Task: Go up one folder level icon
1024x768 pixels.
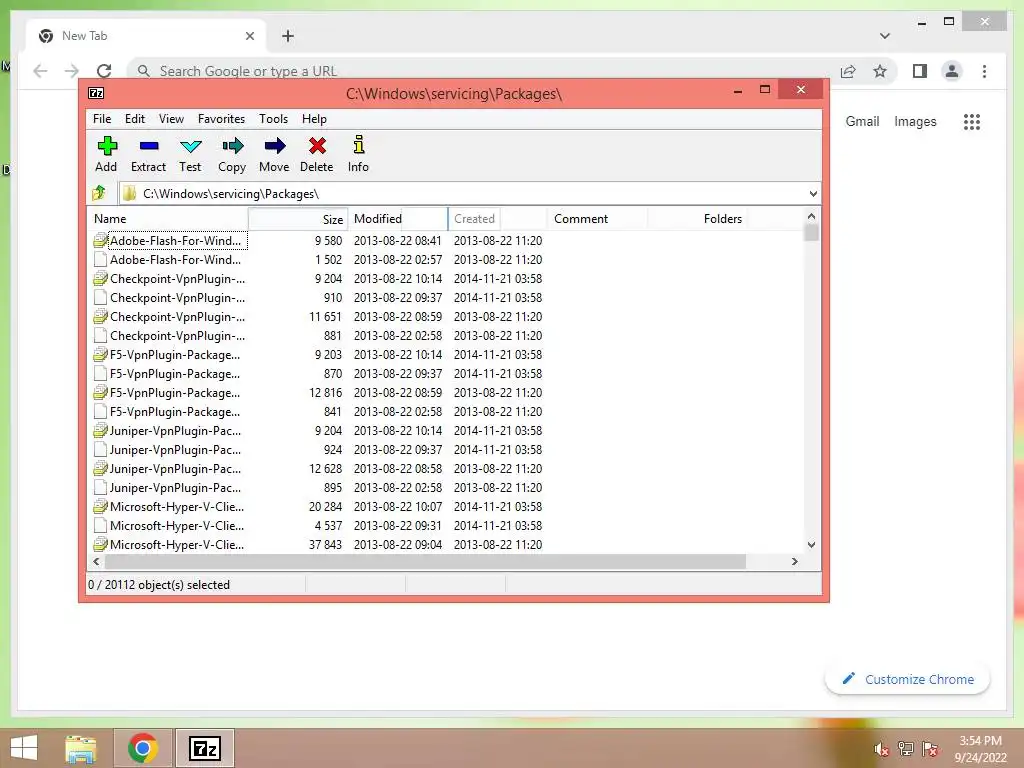Action: 99,193
